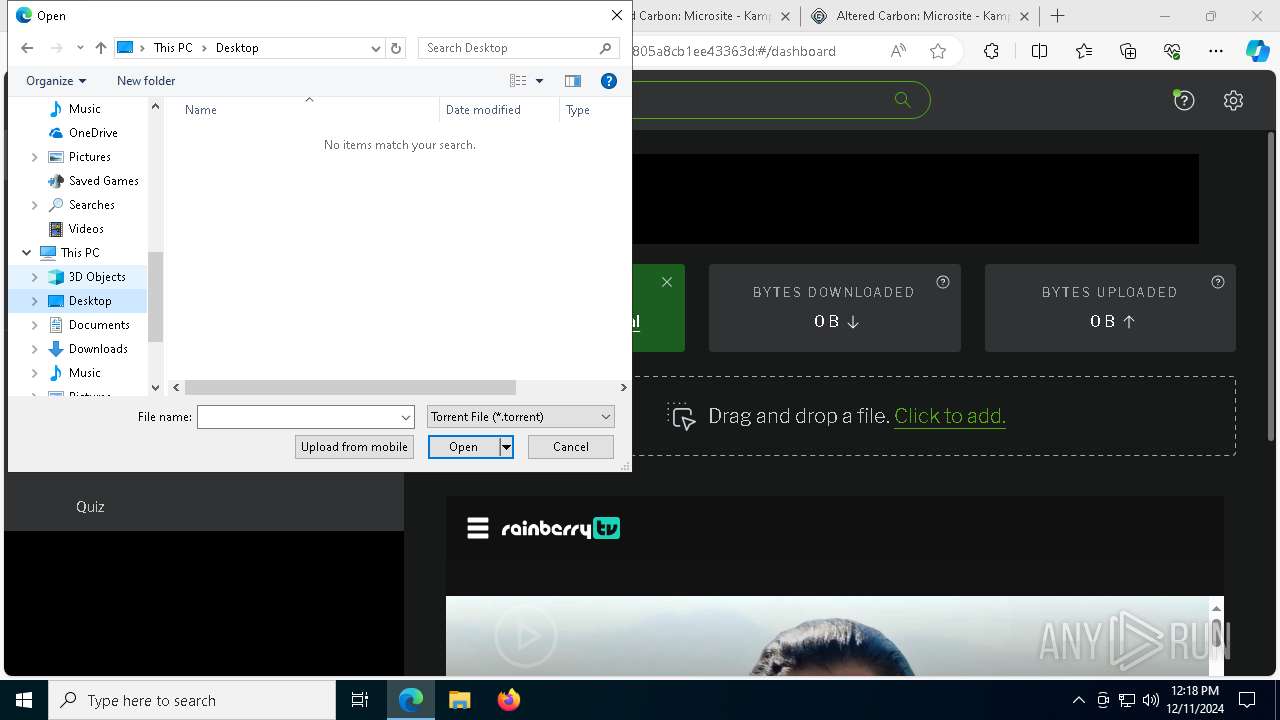Go back using the dialog's back arrow
Image resolution: width=1280 pixels, height=720 pixels.
[x=27, y=48]
